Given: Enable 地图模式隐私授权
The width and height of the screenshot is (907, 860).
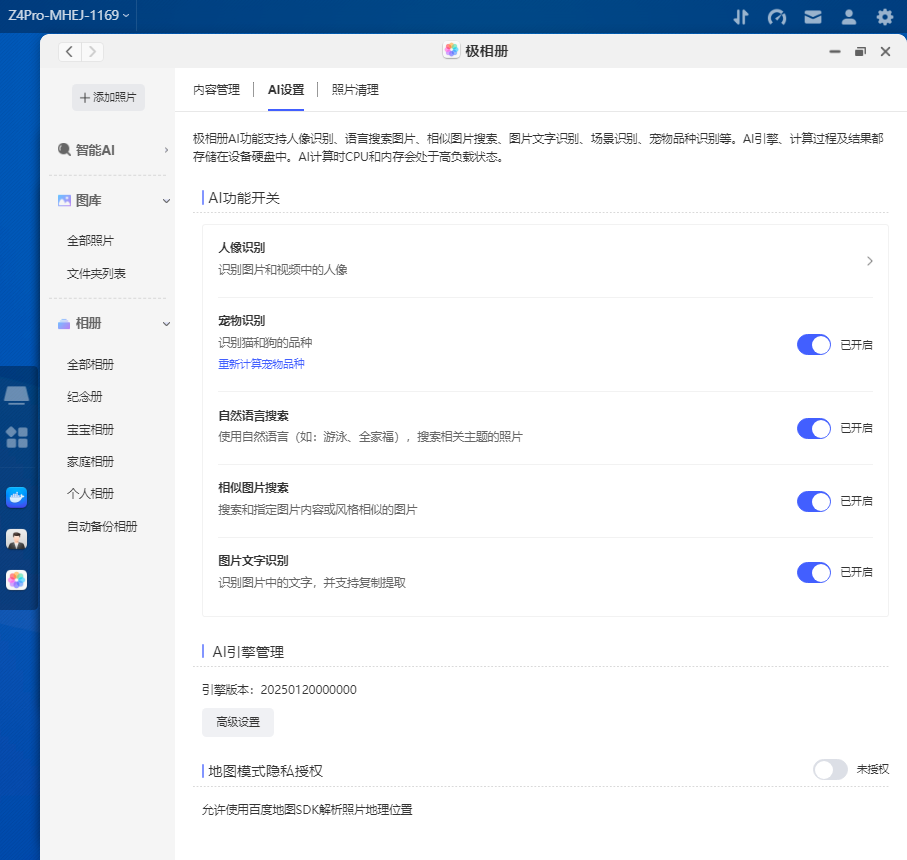Looking at the screenshot, I should click(x=830, y=770).
